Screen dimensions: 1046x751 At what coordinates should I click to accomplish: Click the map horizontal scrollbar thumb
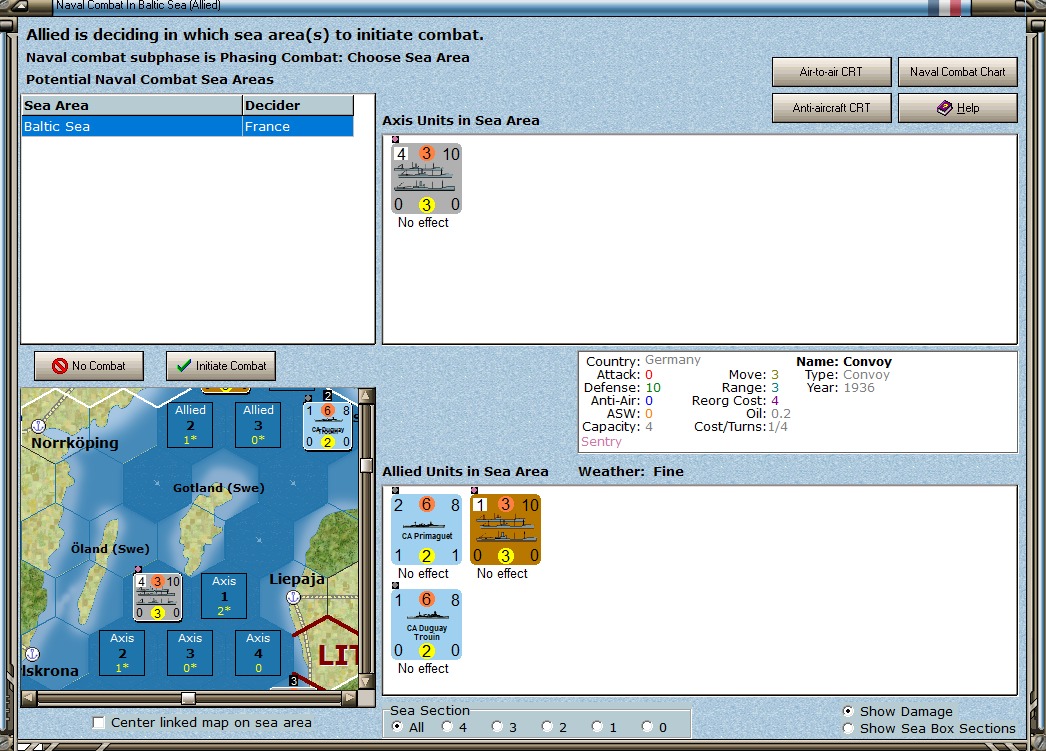188,698
